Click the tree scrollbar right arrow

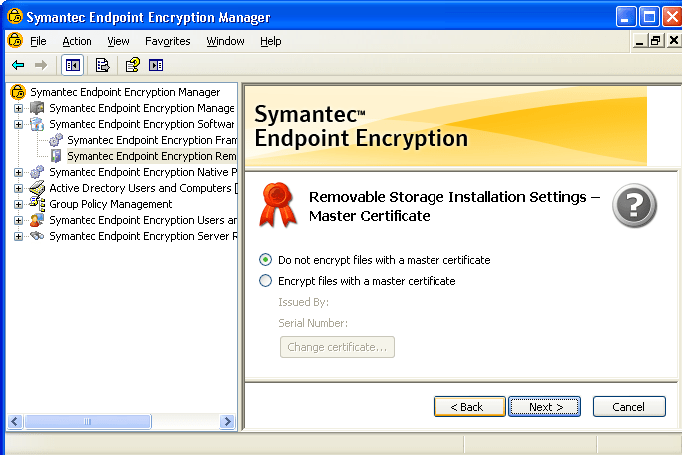coord(227,422)
